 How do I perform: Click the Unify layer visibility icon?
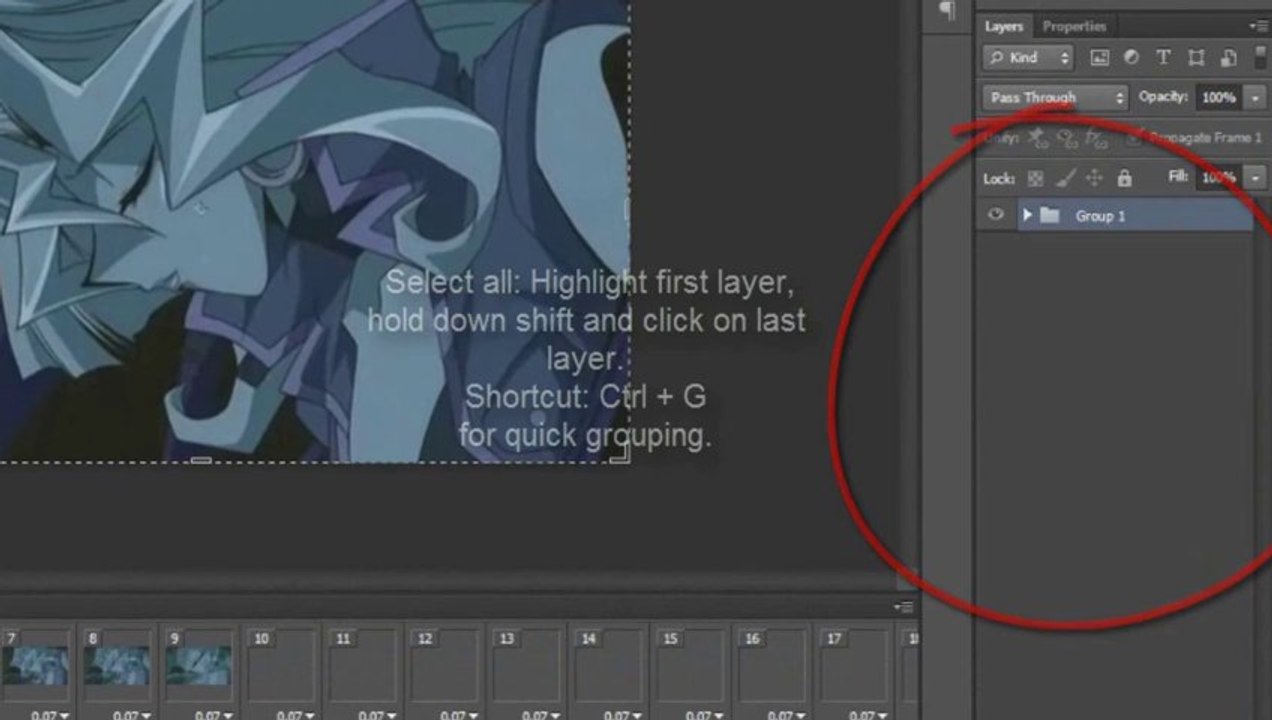1067,138
